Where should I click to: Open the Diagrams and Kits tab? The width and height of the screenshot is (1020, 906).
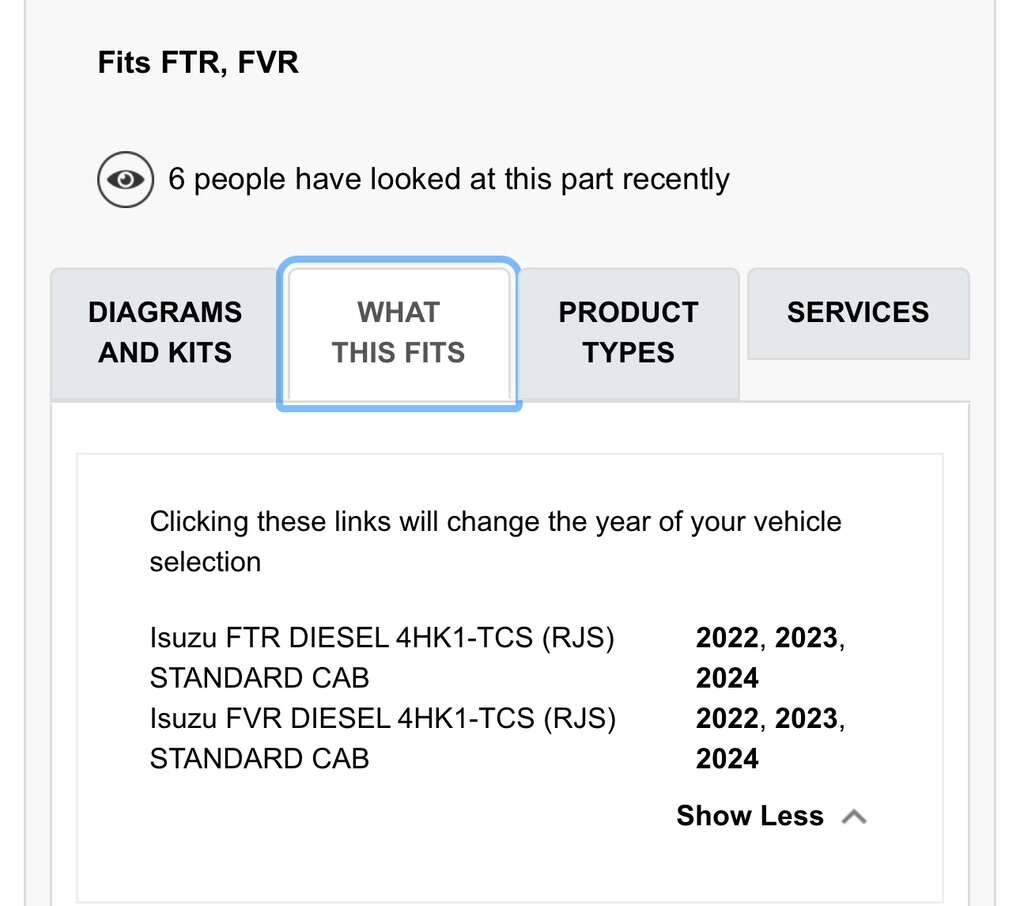click(x=165, y=332)
